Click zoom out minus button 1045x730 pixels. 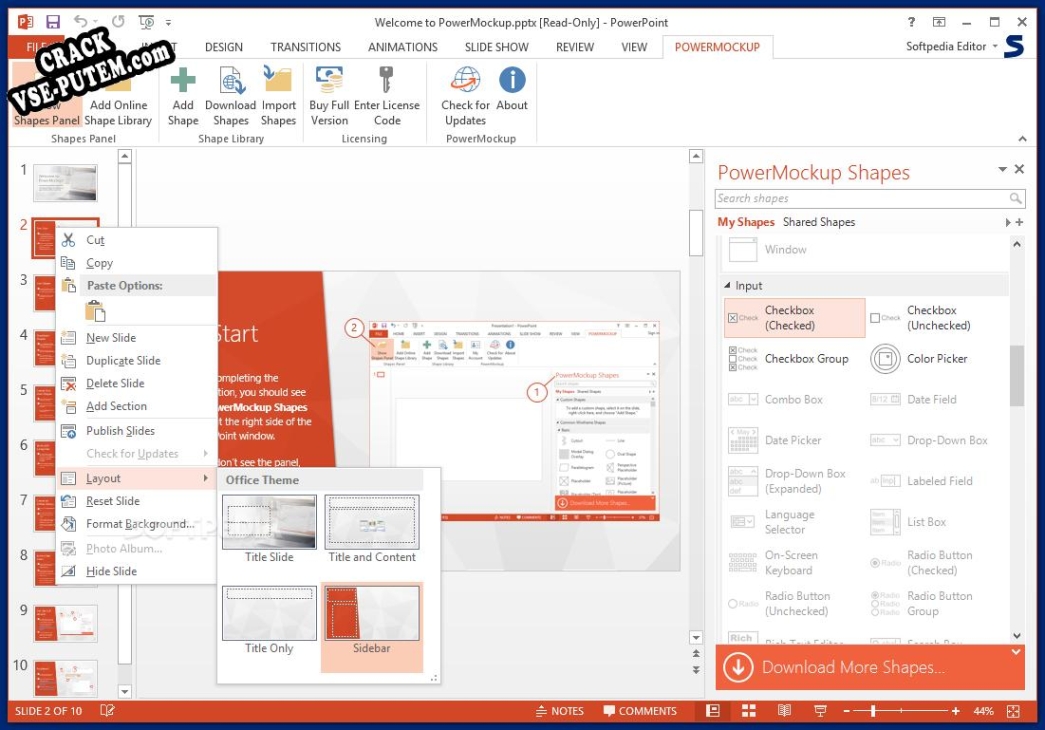click(846, 711)
